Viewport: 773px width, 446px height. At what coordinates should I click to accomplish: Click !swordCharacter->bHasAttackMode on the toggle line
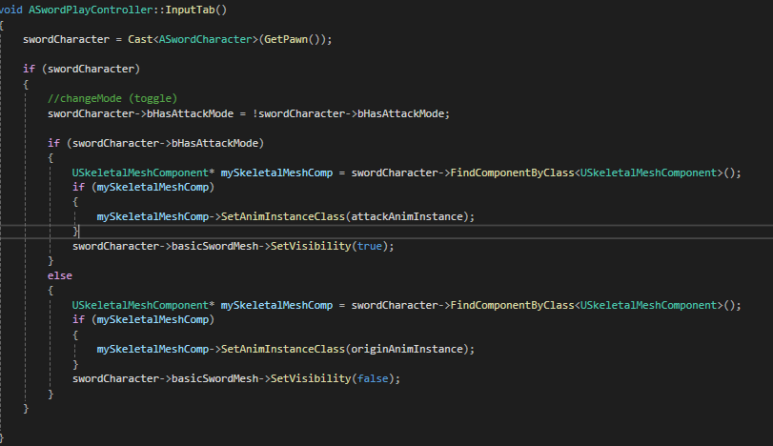(x=348, y=114)
